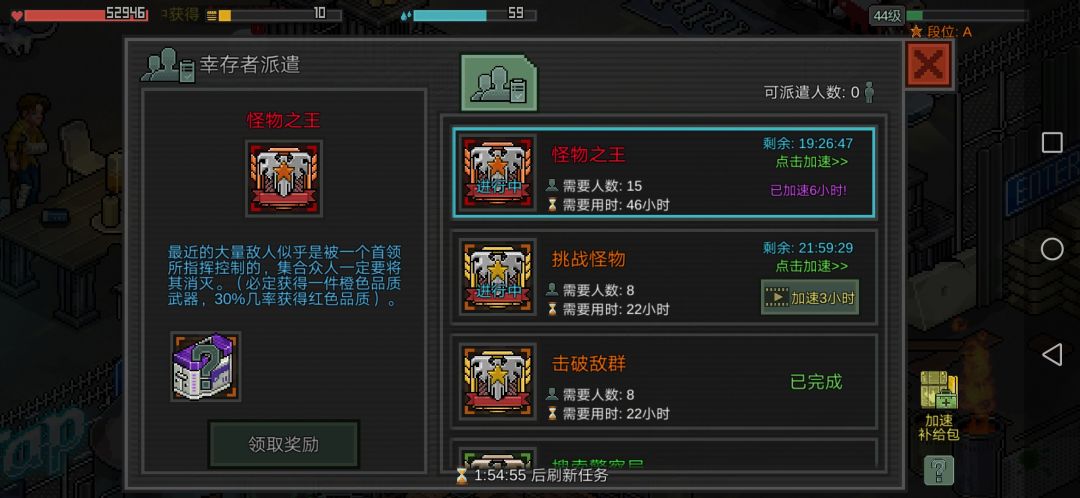
Task: Open the 加速补给包 supply pack icon
Action: click(x=938, y=406)
